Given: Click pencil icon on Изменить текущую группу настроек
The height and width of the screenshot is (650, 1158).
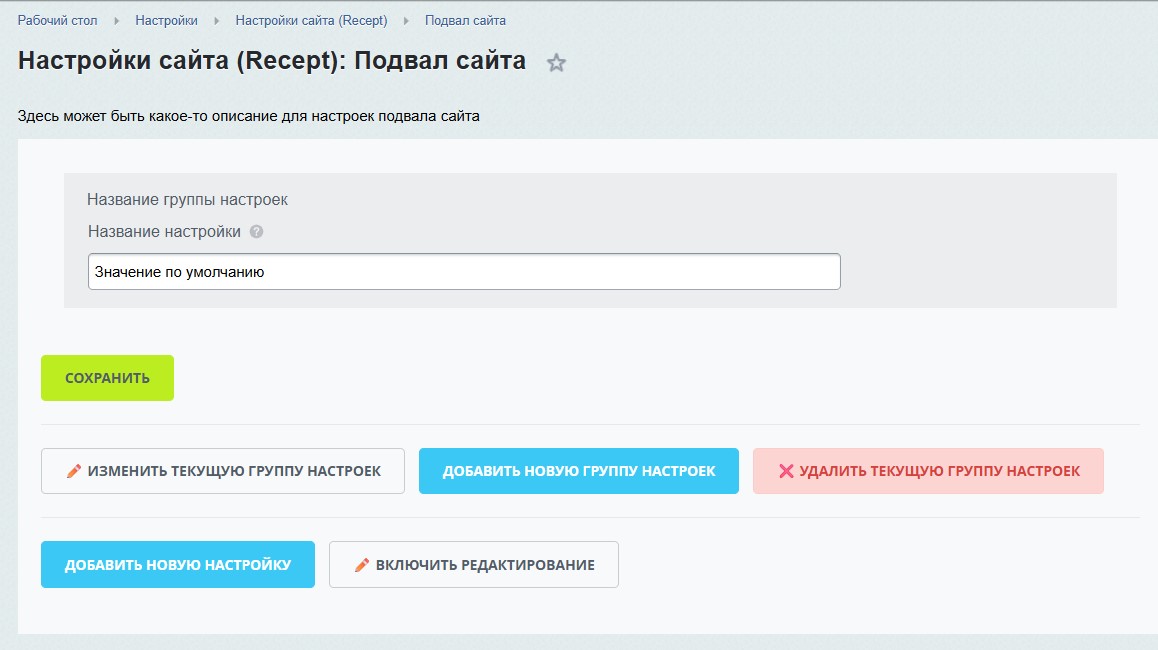Looking at the screenshot, I should tap(73, 471).
